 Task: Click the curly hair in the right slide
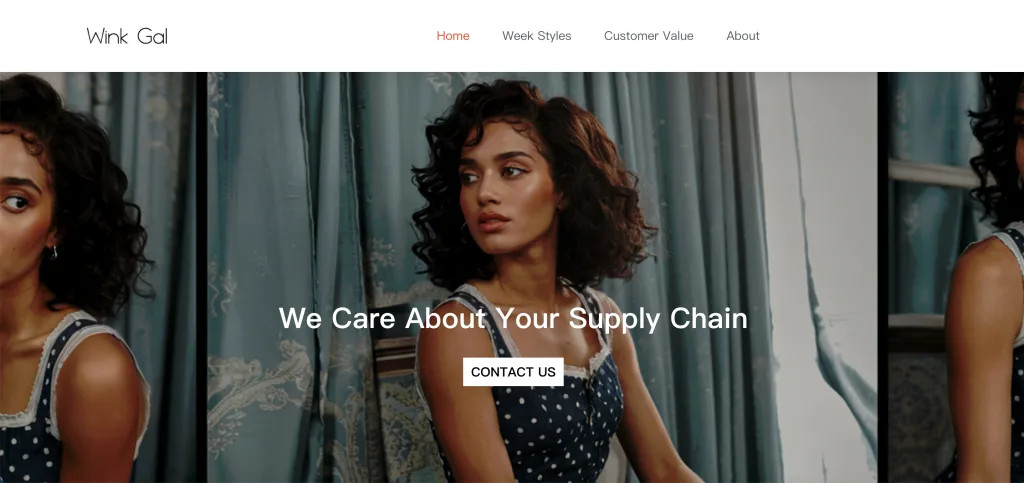(999, 144)
